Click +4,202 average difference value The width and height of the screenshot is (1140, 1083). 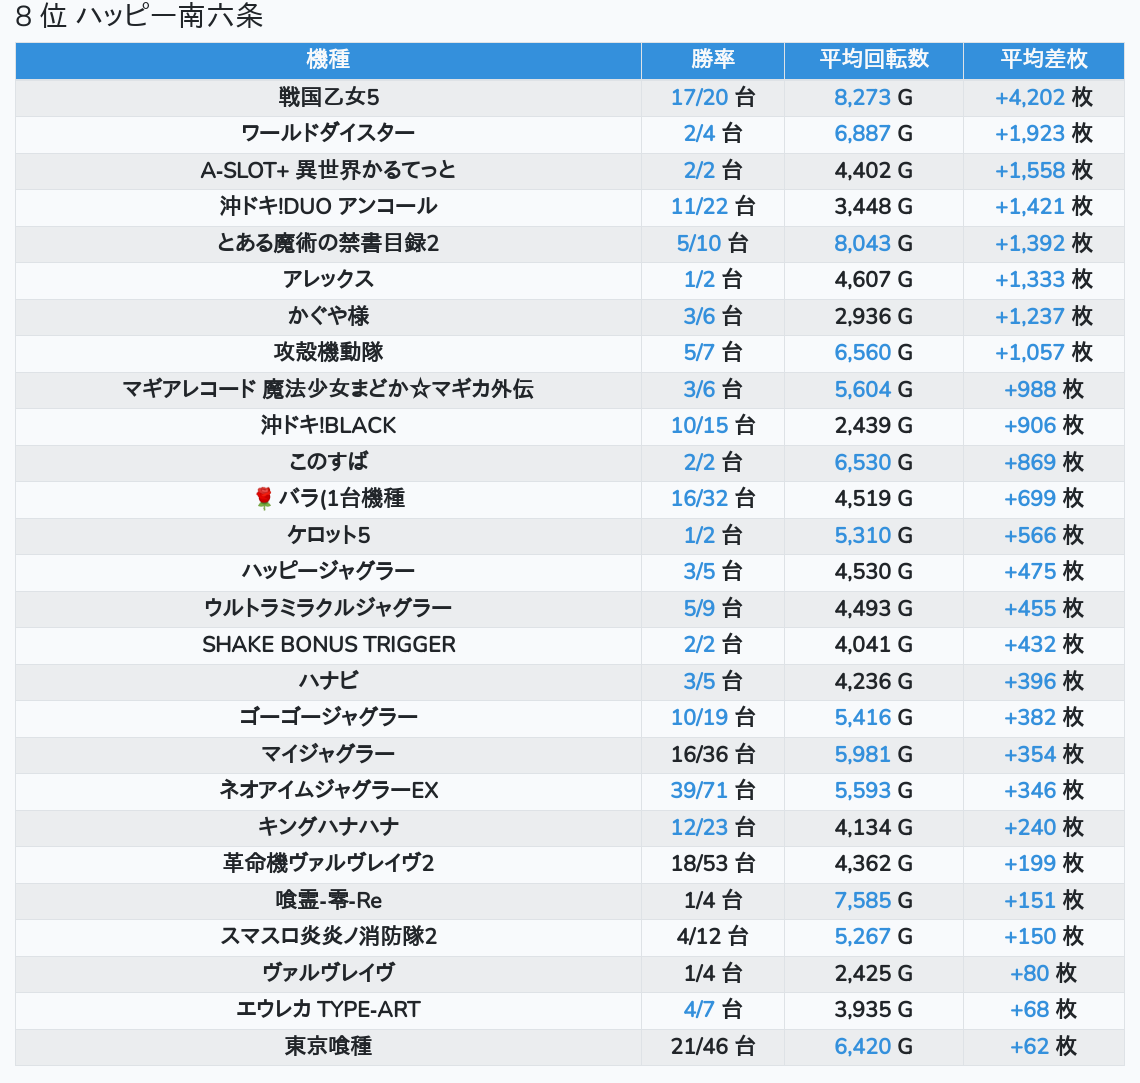(1030, 97)
